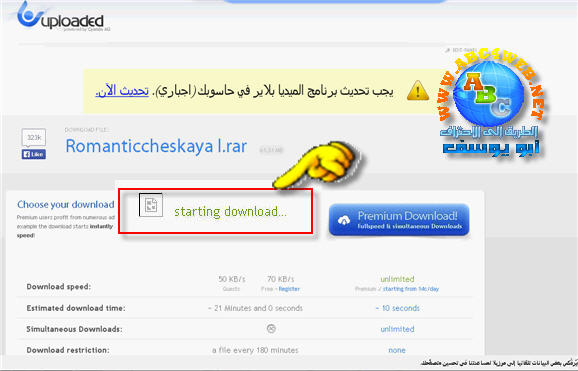The image size is (578, 371).
Task: Click the Premium Download button
Action: tap(399, 220)
